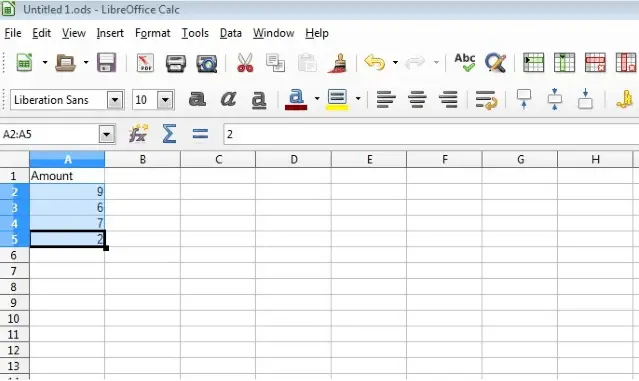The width and height of the screenshot is (639, 381).
Task: Open the Name Box dropdown arrow
Action: click(107, 134)
